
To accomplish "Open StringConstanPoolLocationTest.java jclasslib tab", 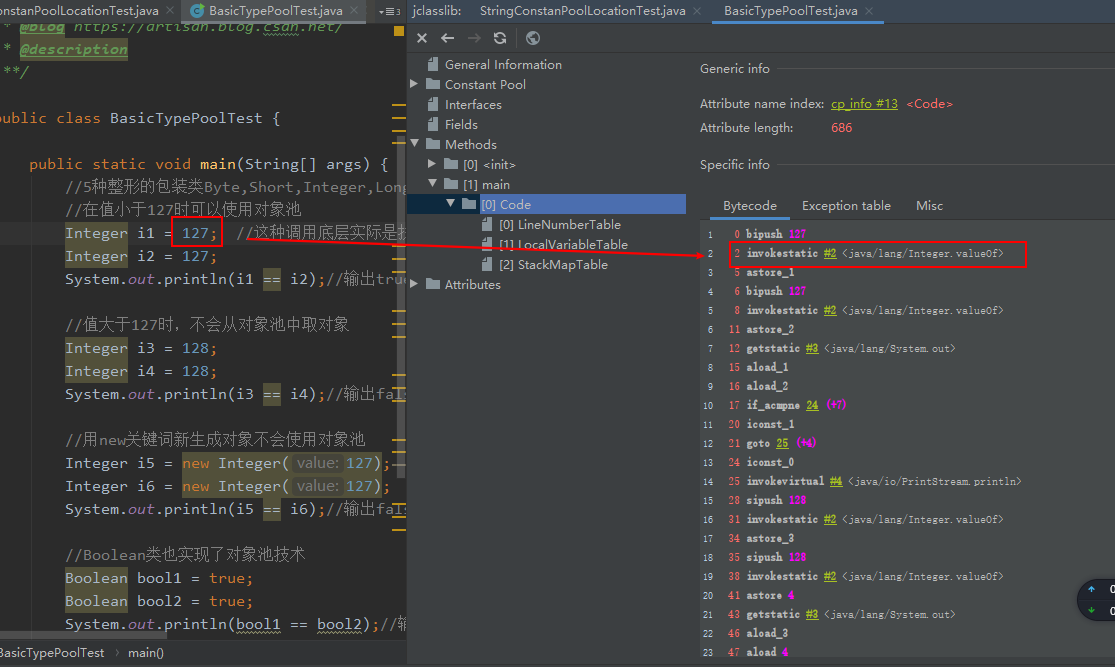I will pos(582,11).
